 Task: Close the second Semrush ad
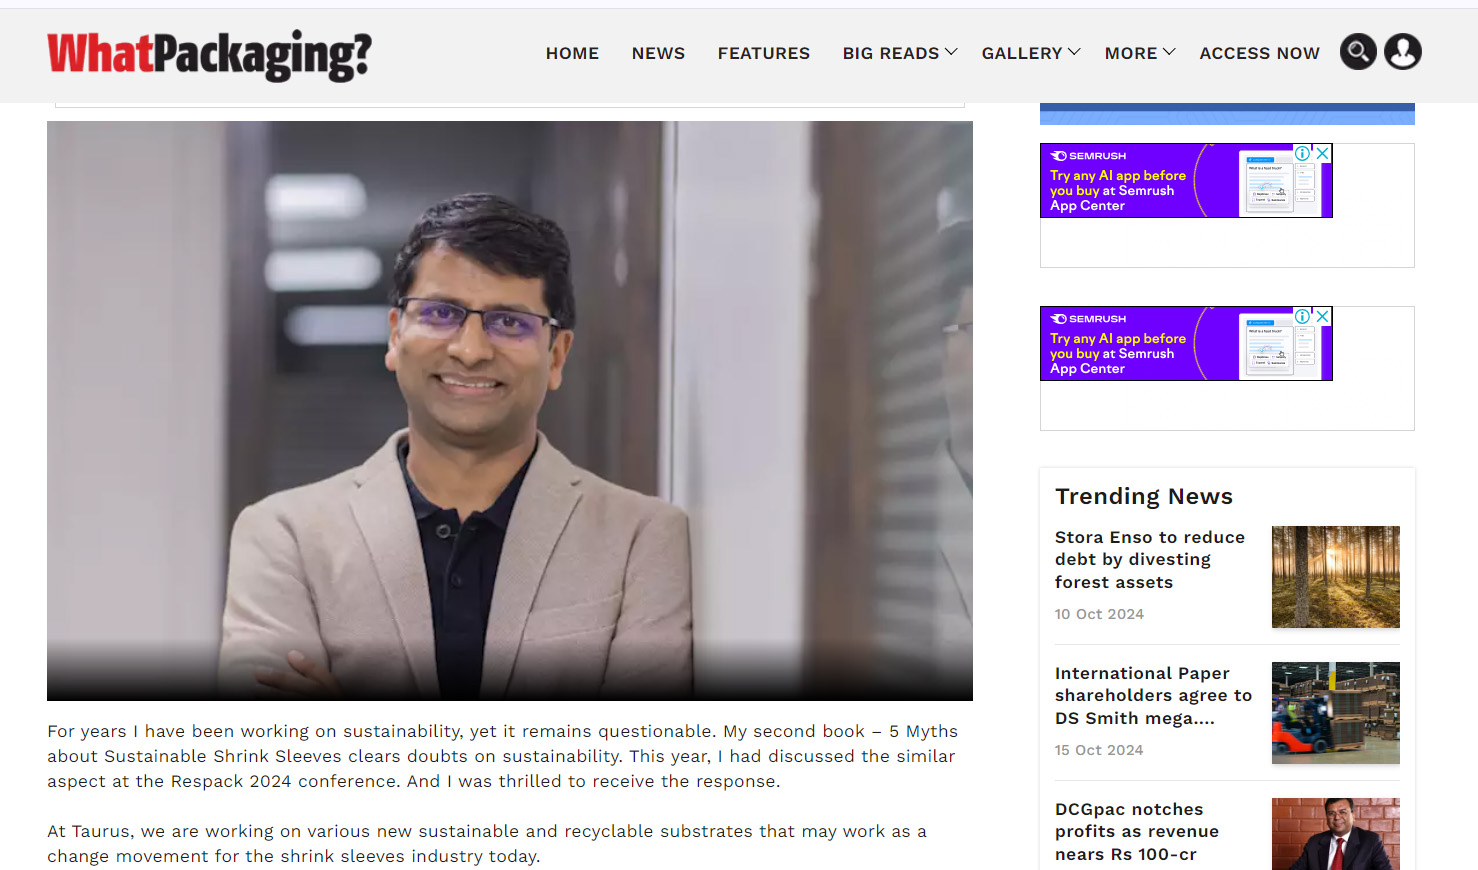(1322, 316)
